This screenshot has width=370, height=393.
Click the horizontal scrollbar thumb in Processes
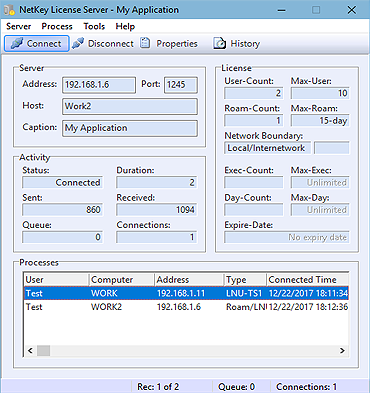[43, 351]
